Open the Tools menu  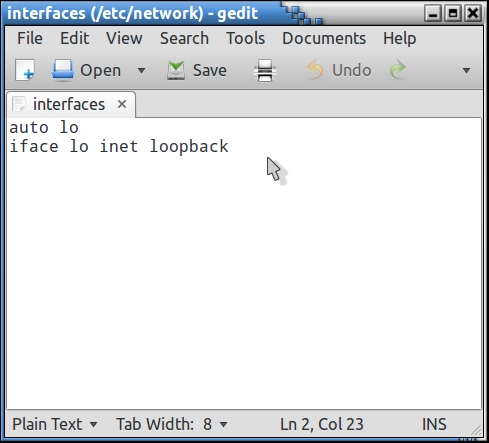point(246,38)
